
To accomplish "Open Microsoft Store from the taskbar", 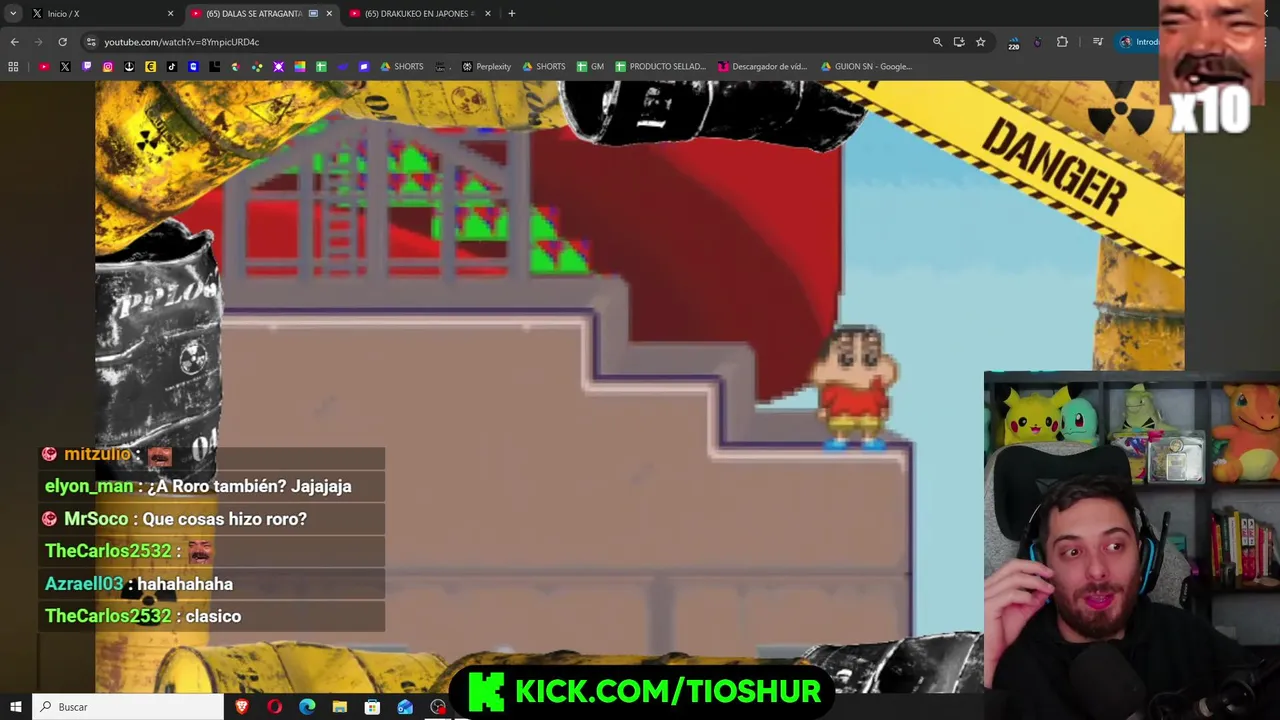I will [x=372, y=707].
